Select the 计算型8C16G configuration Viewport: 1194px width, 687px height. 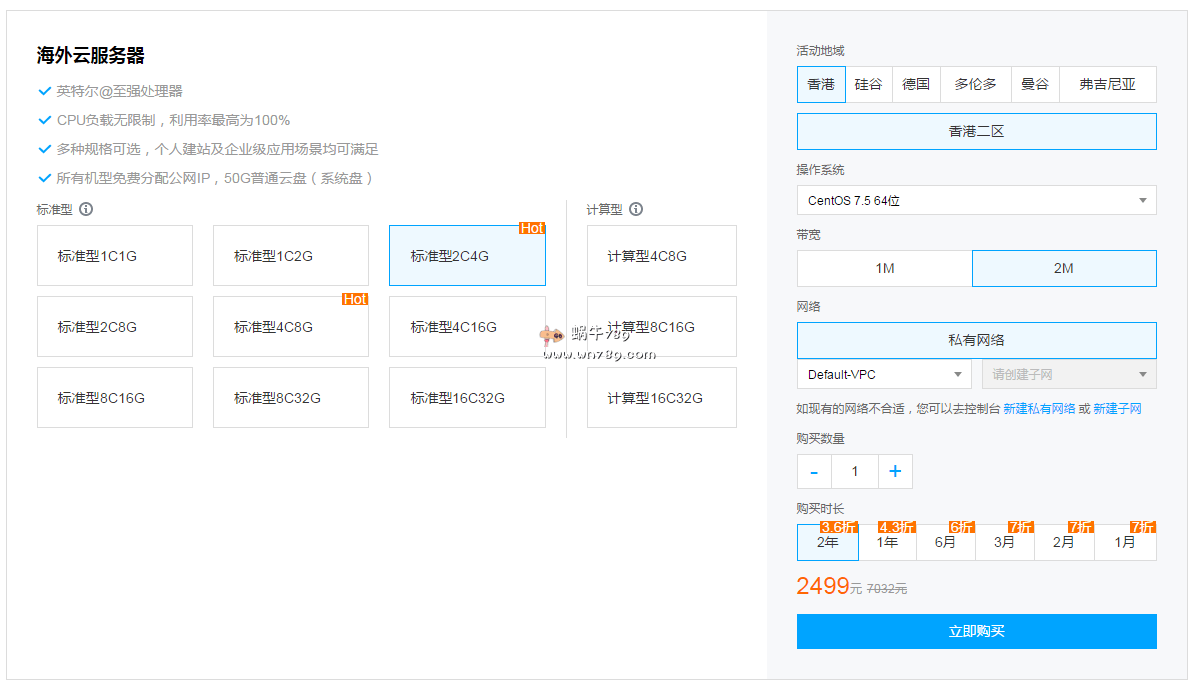pos(661,327)
